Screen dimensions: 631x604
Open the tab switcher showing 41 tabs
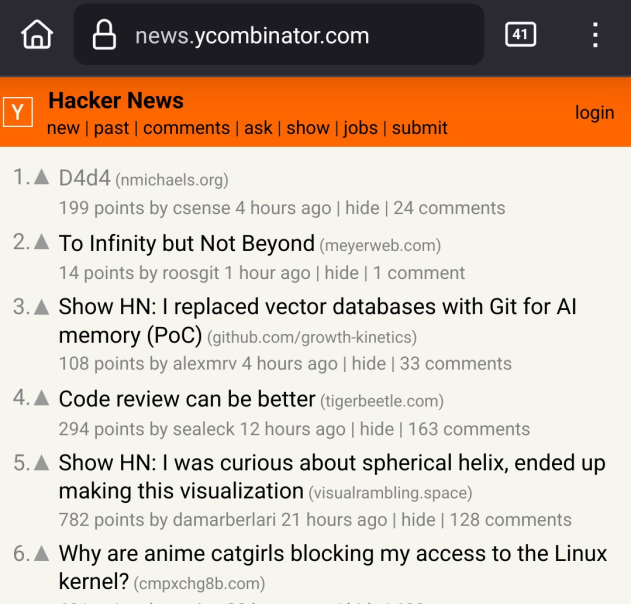(x=520, y=35)
